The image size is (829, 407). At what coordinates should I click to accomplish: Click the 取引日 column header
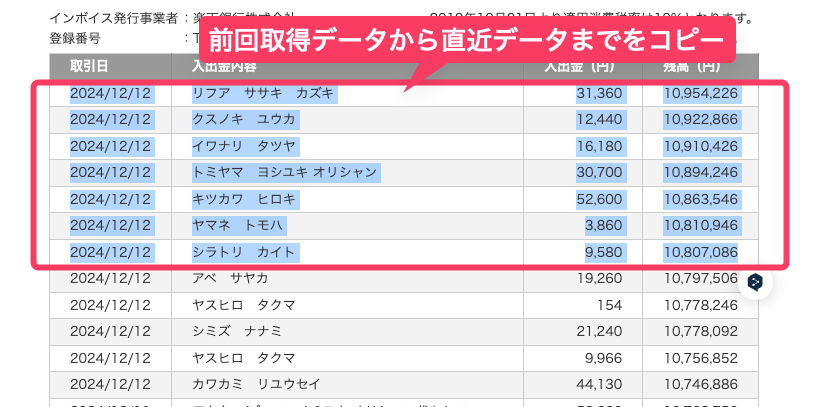click(89, 67)
